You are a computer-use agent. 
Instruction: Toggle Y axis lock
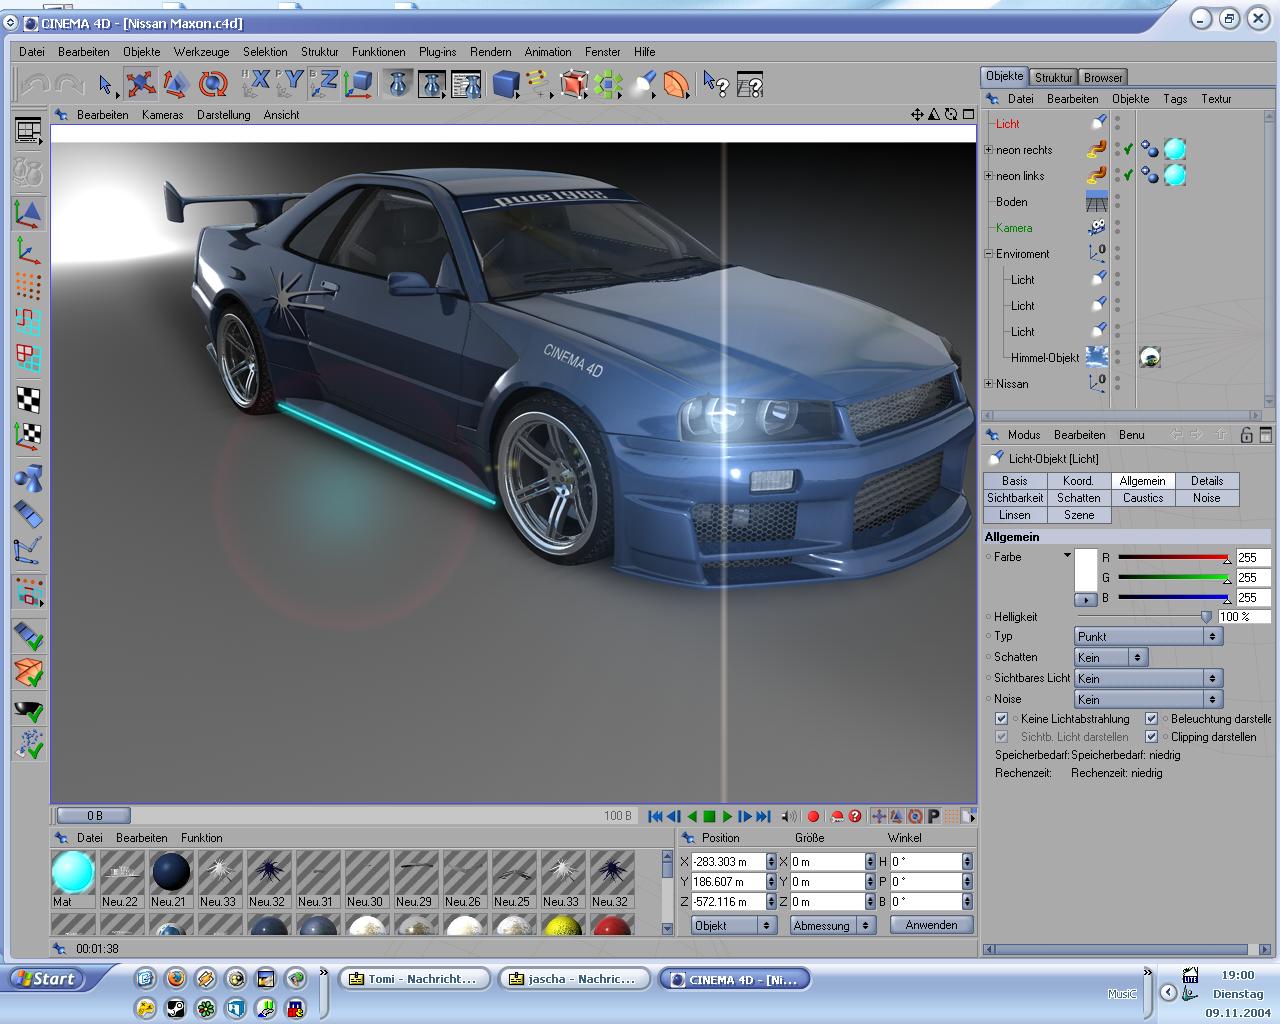point(289,83)
